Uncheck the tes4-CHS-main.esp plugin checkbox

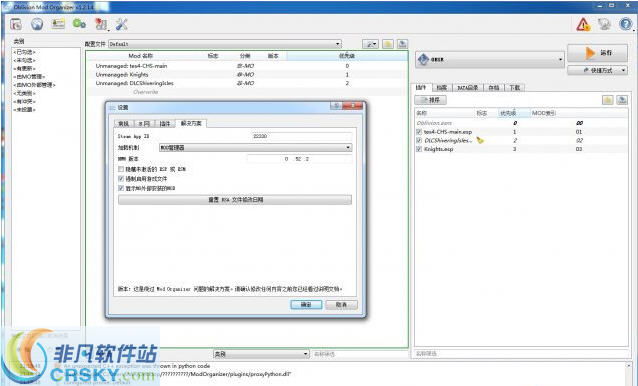419,132
